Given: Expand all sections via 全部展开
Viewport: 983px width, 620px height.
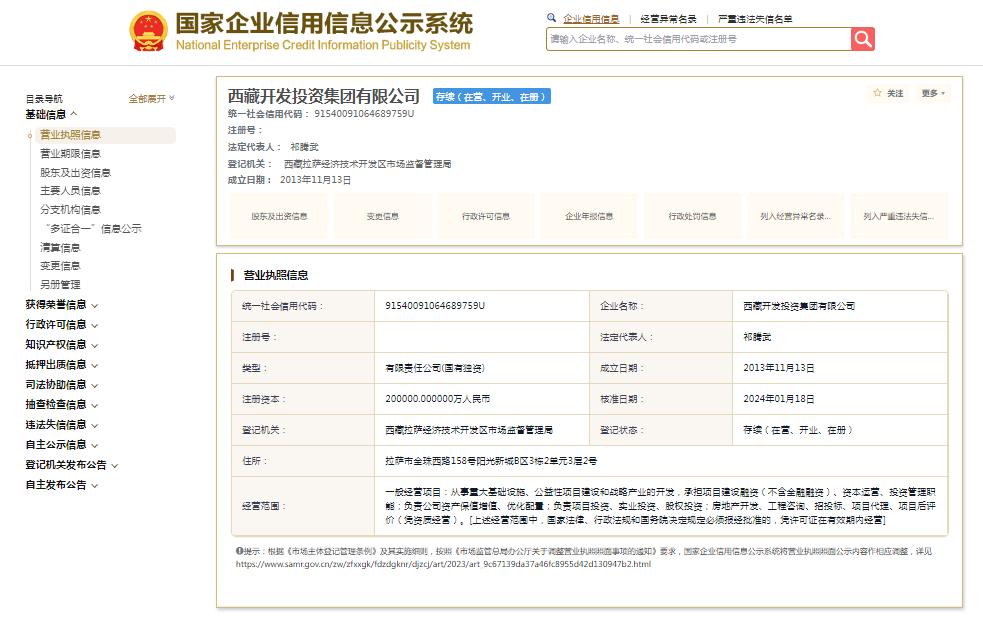Looking at the screenshot, I should pos(151,98).
